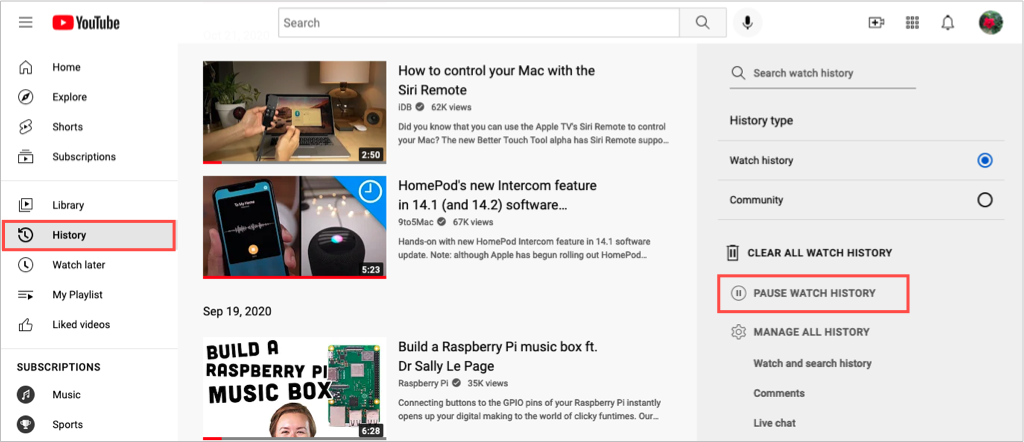Click the main Search input field

pyautogui.click(x=479, y=23)
